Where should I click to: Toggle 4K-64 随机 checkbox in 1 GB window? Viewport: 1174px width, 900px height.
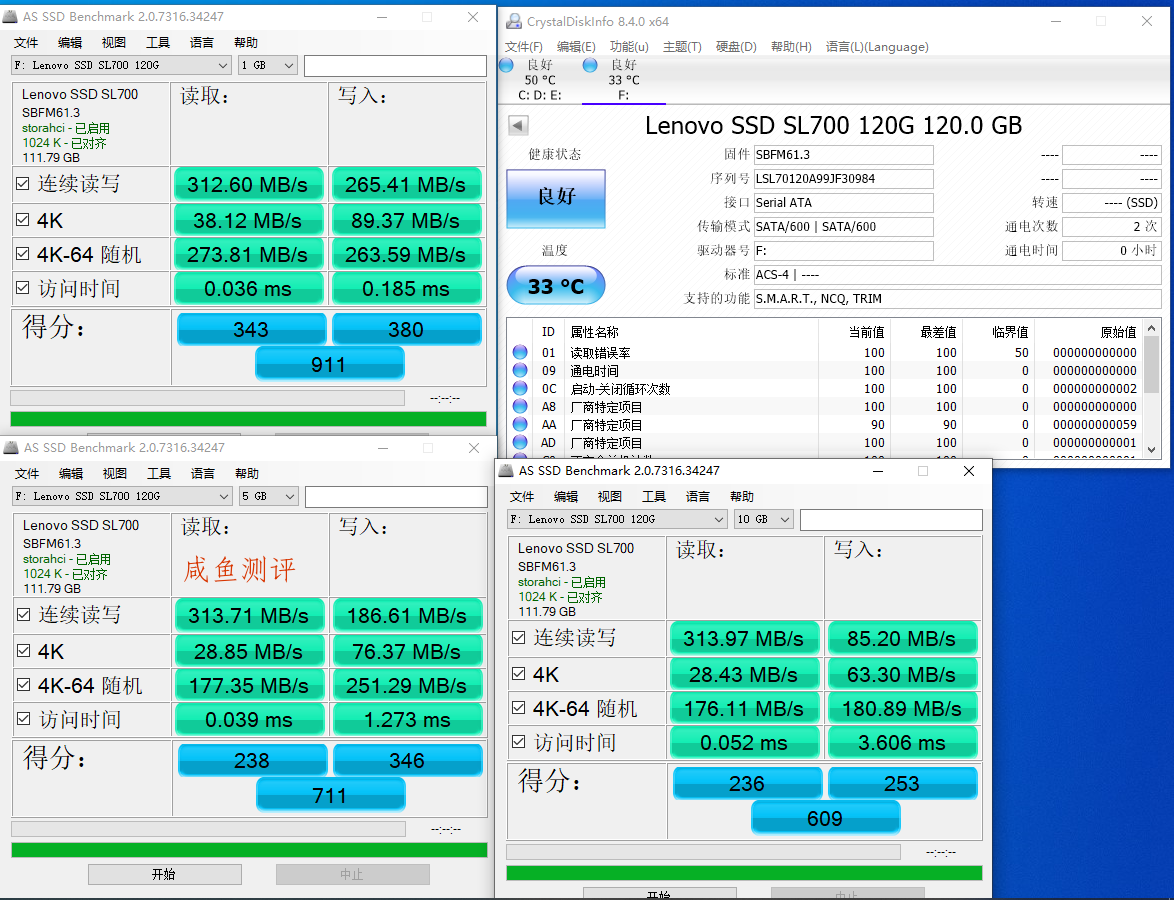23,254
